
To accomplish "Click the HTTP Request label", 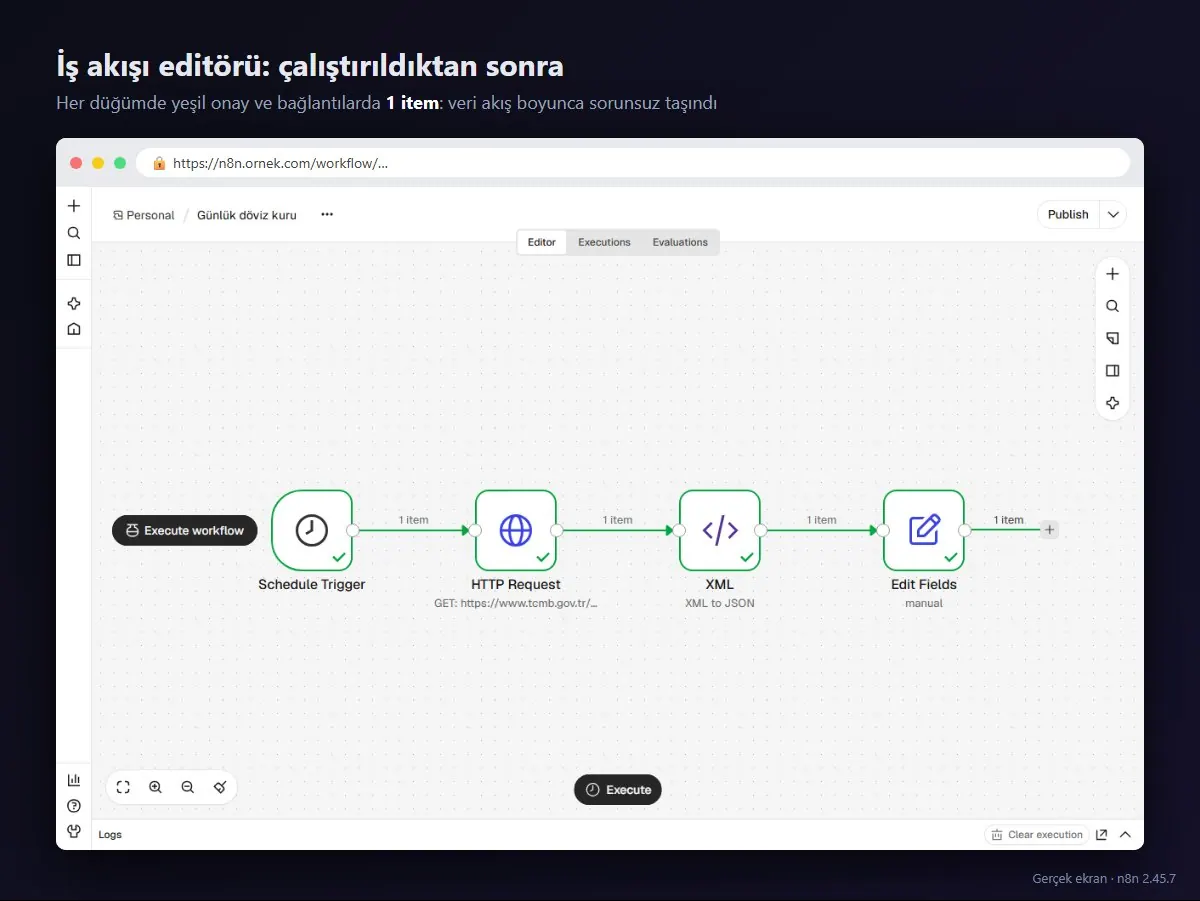I will pos(516,584).
